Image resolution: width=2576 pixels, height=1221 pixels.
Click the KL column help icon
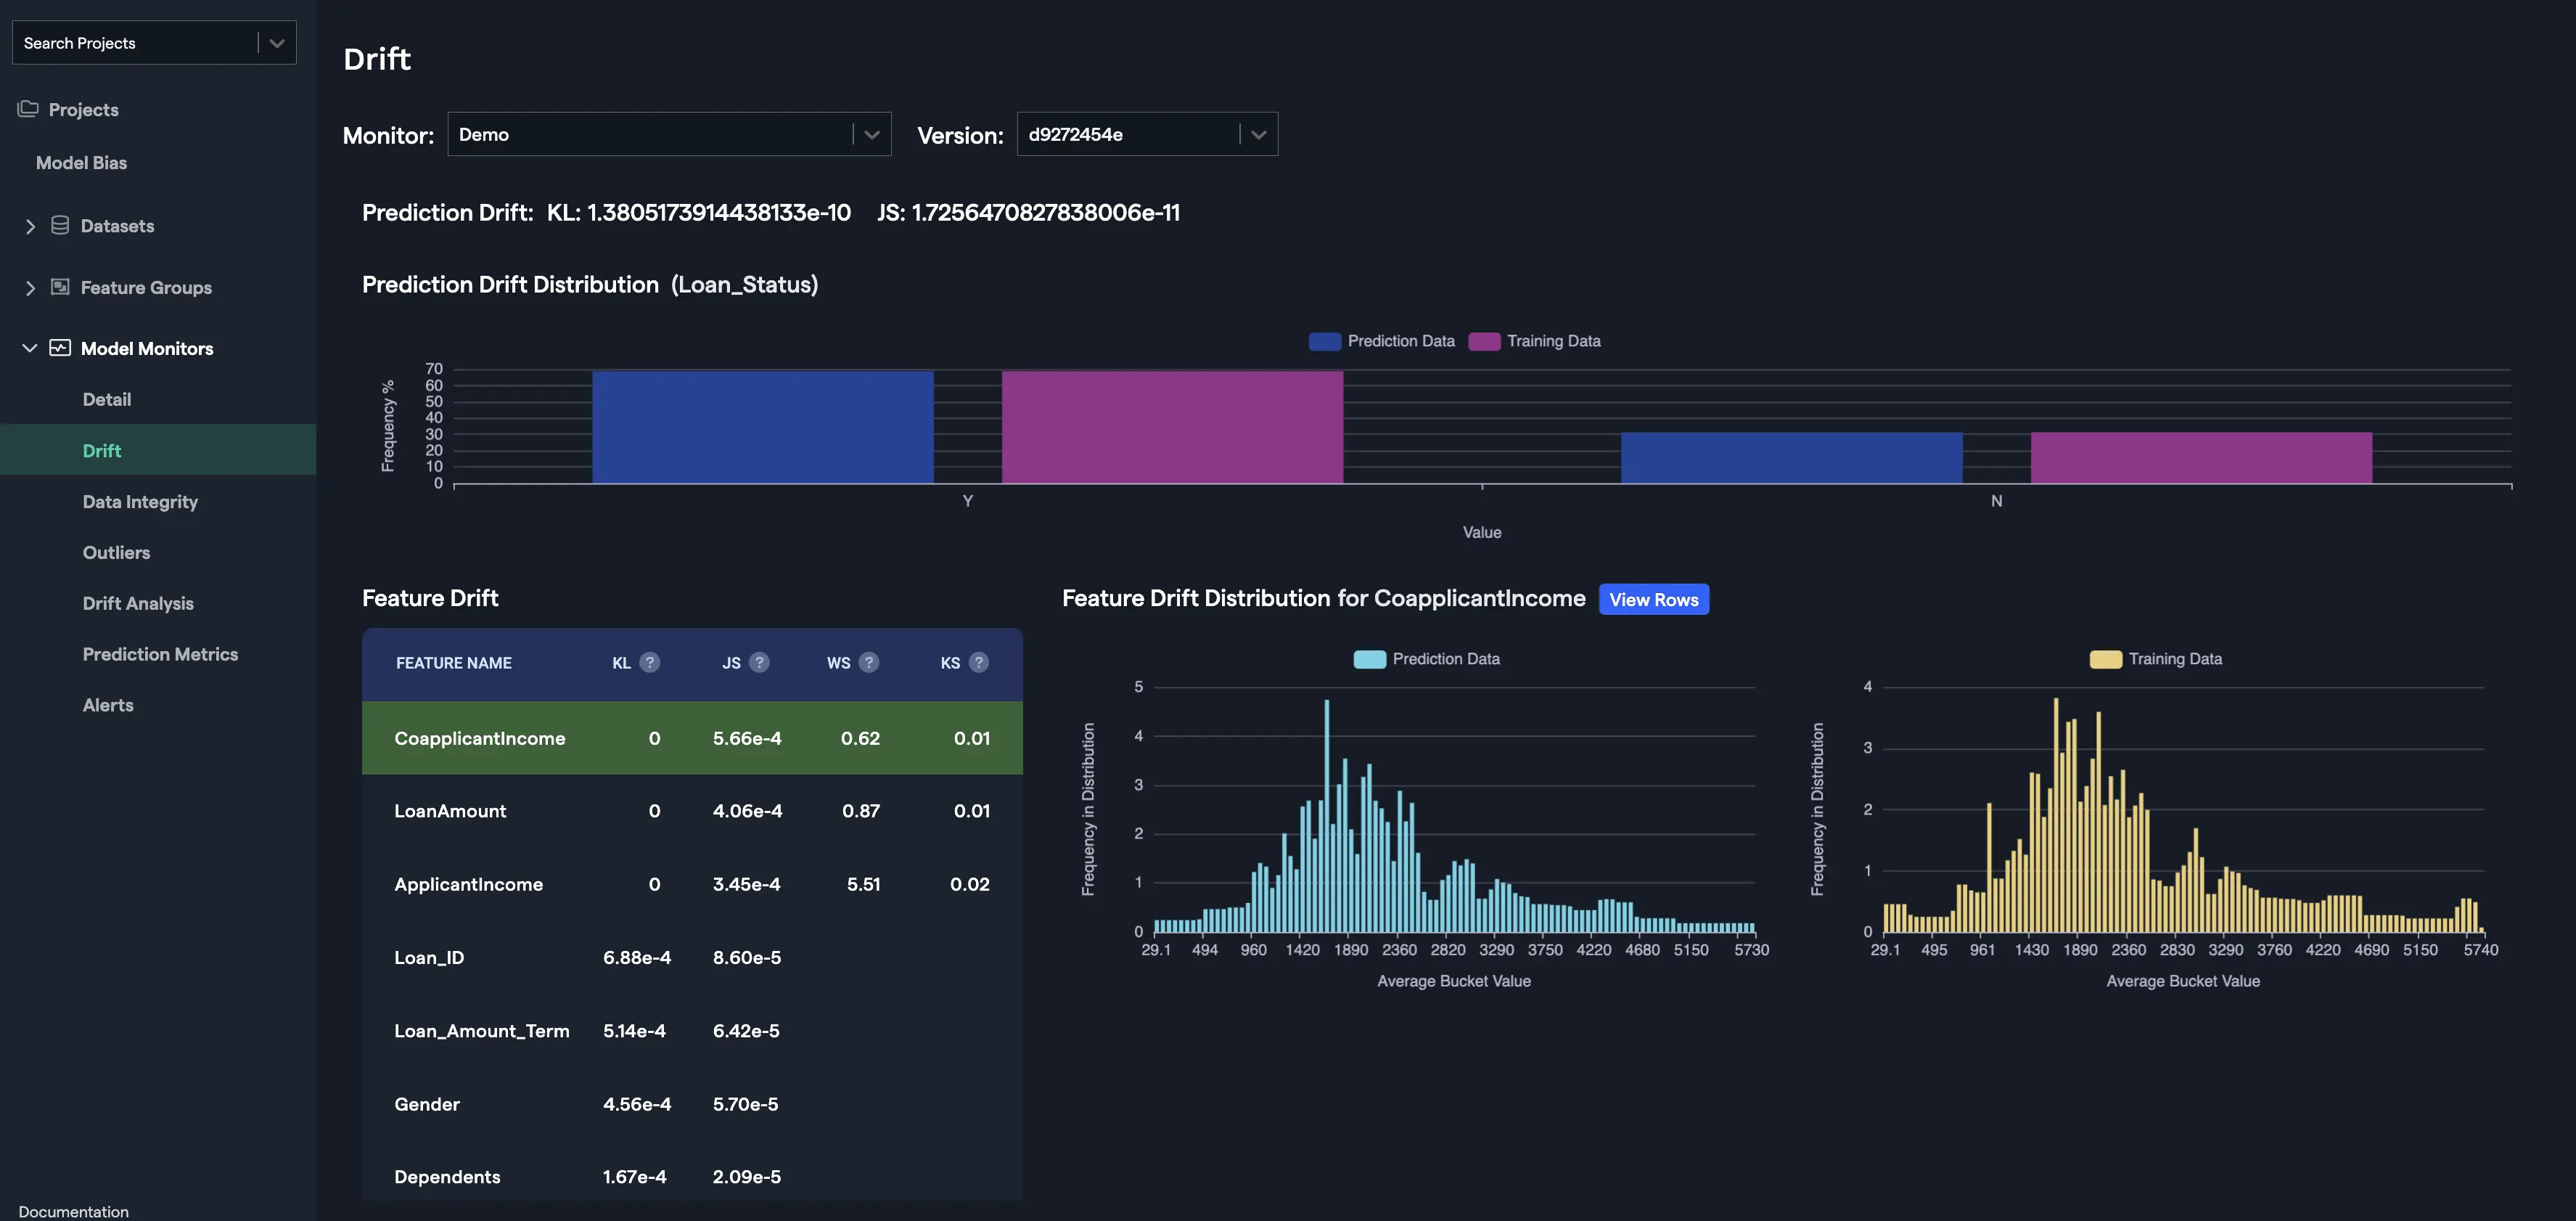pos(650,662)
